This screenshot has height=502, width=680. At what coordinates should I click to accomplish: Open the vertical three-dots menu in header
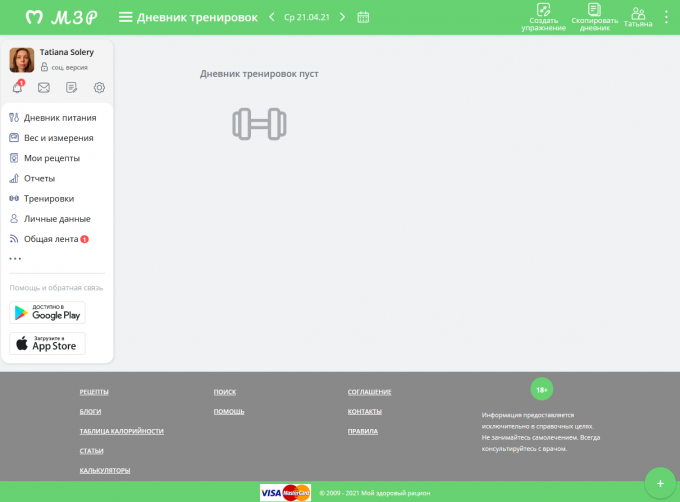[x=667, y=17]
